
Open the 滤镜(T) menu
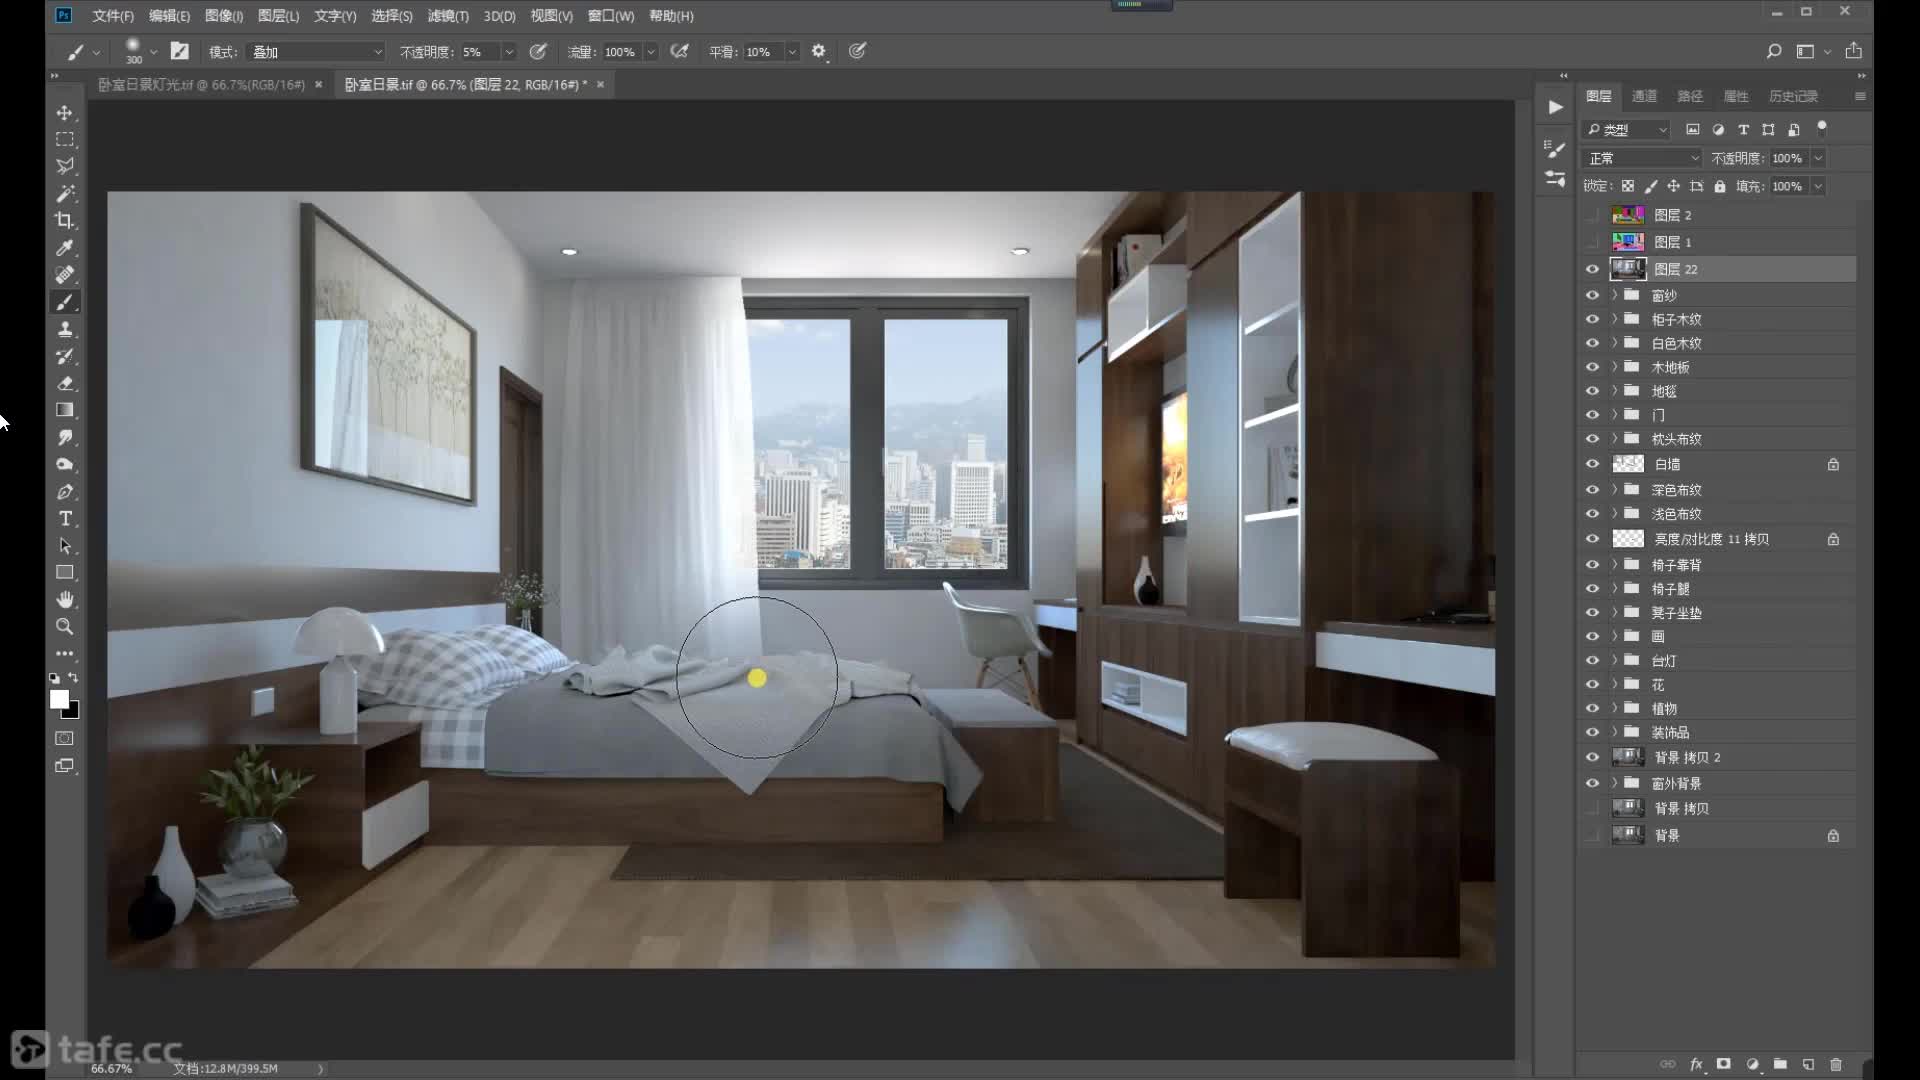(x=448, y=16)
